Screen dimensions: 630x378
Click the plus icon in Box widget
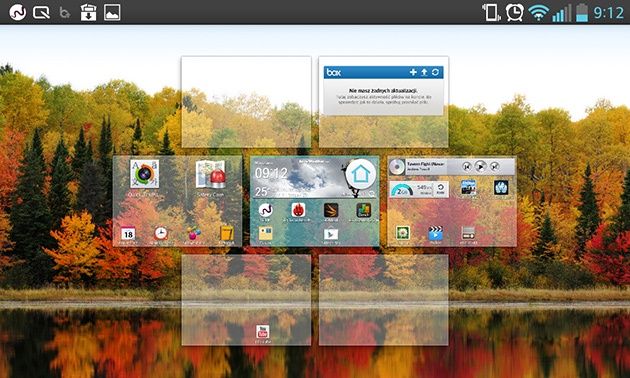[x=413, y=72]
